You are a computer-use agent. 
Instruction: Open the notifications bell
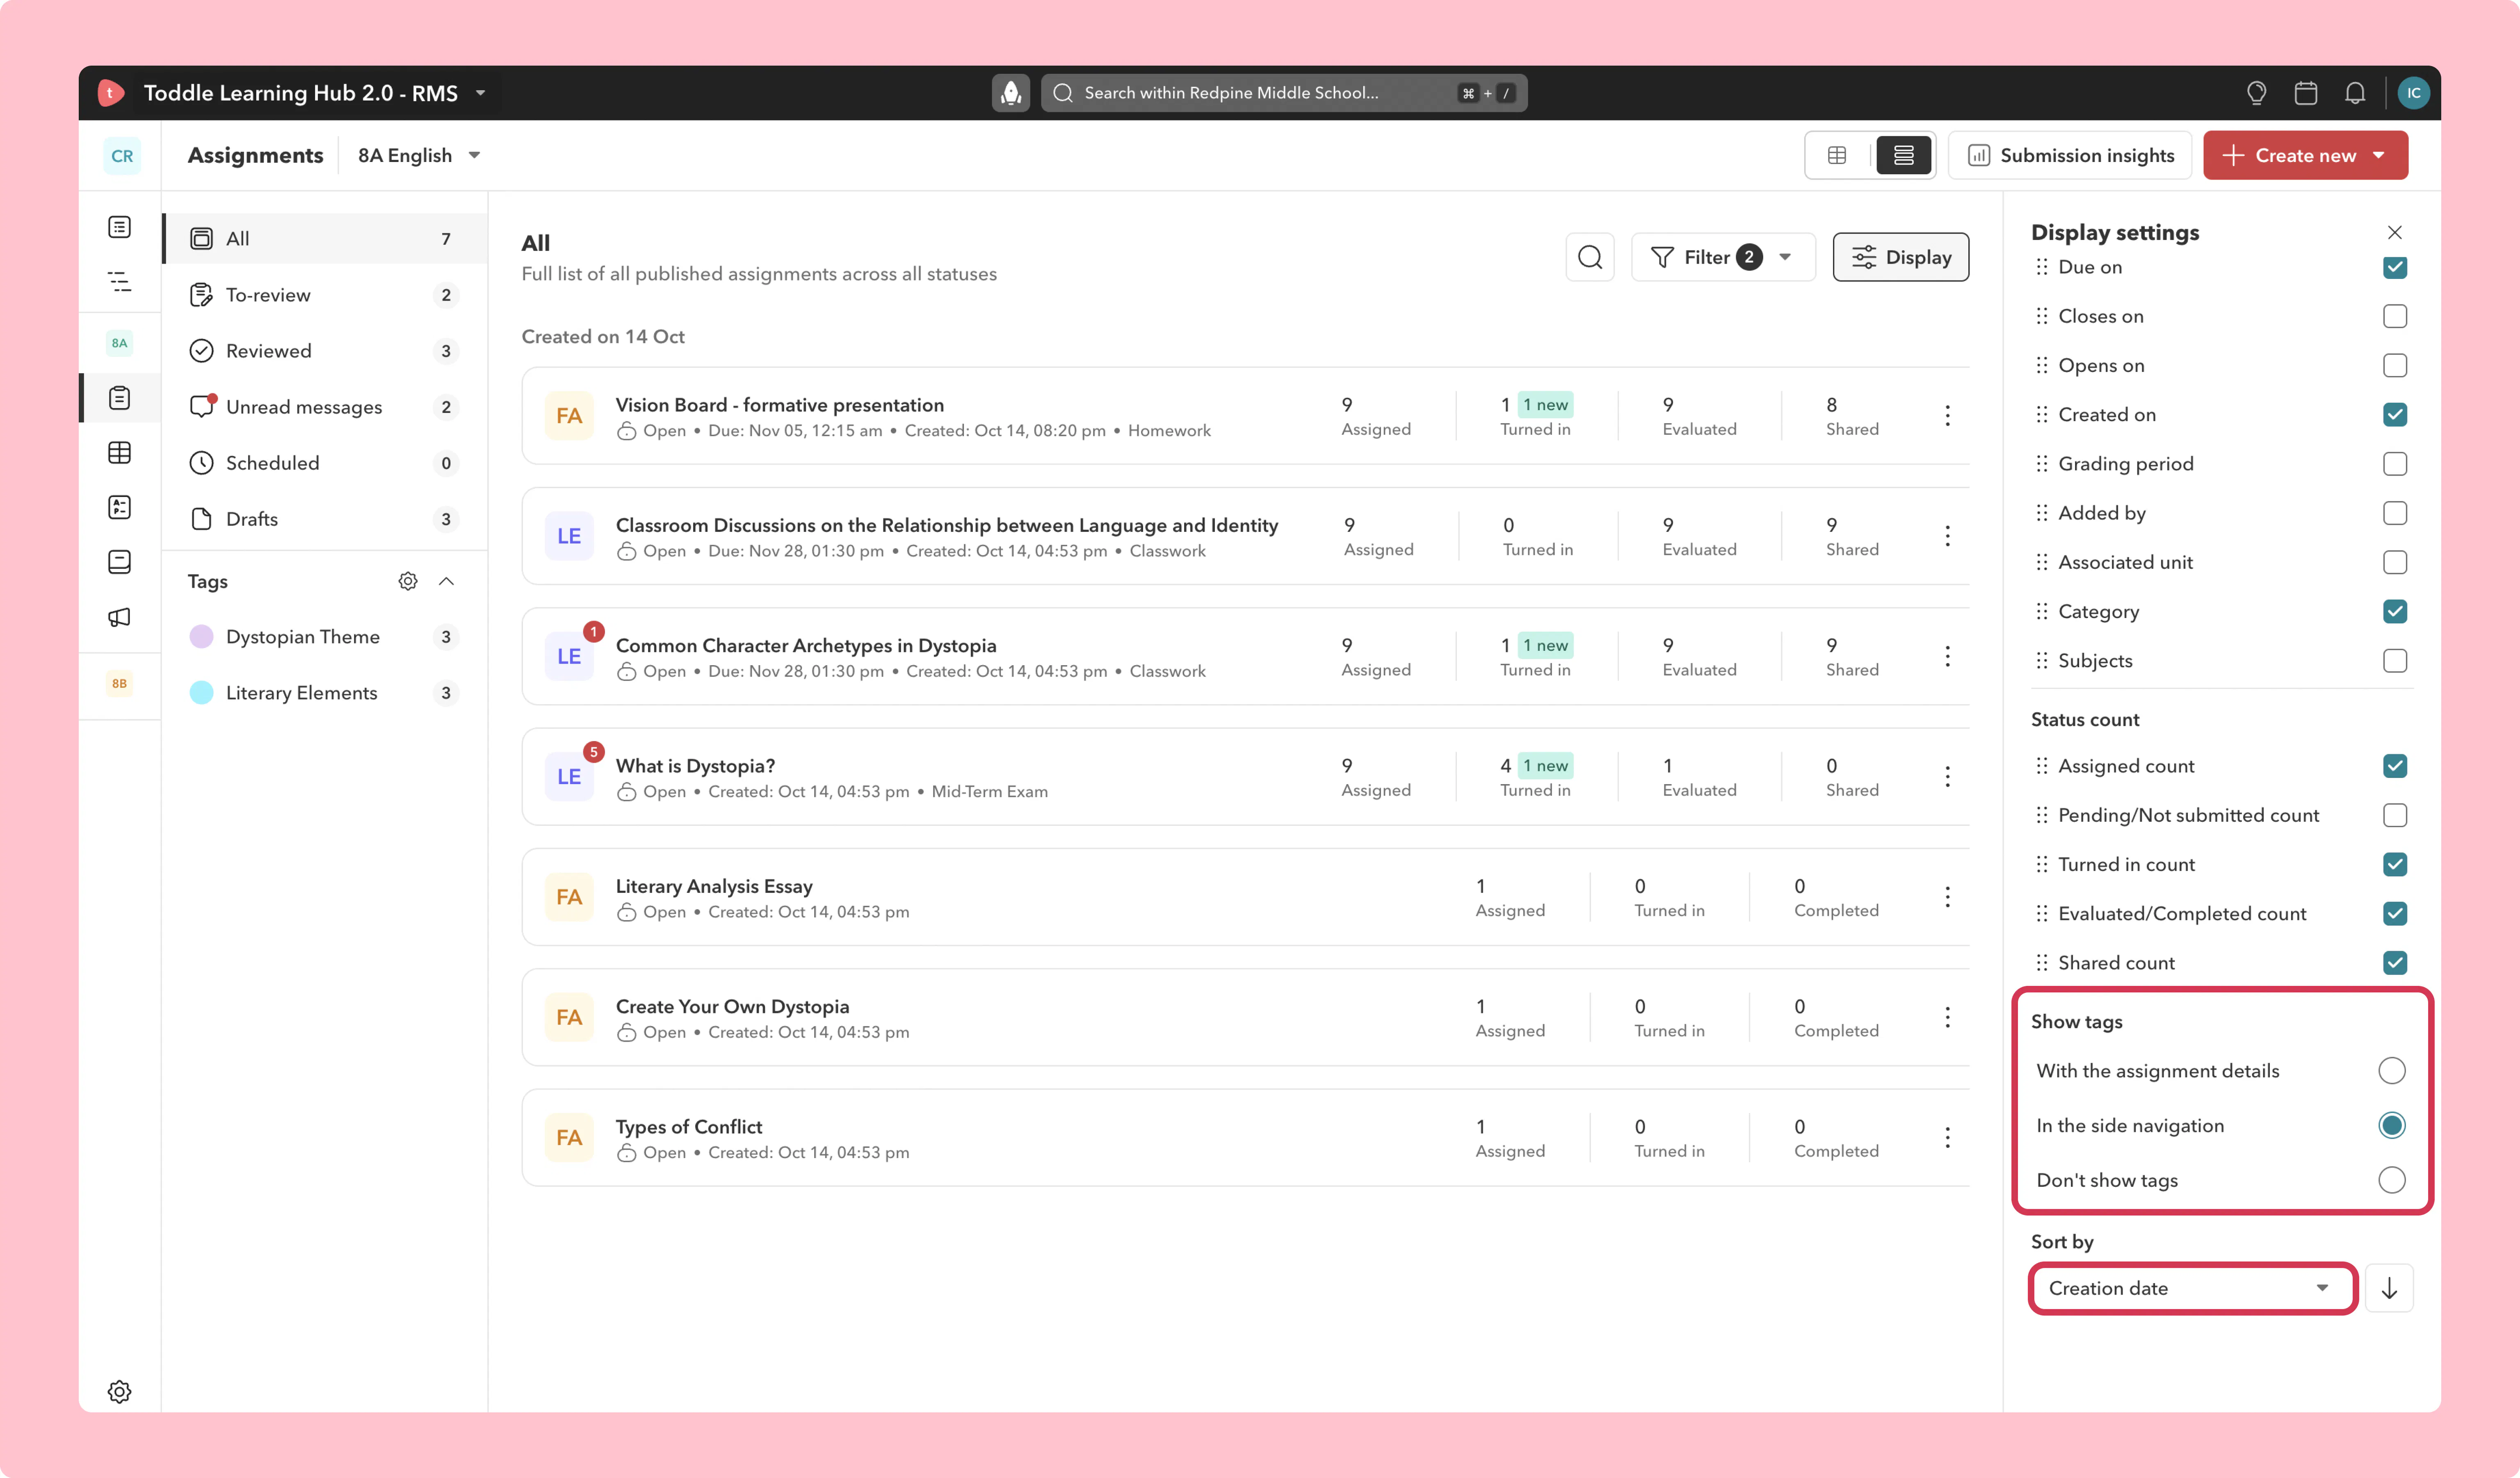(x=2355, y=93)
